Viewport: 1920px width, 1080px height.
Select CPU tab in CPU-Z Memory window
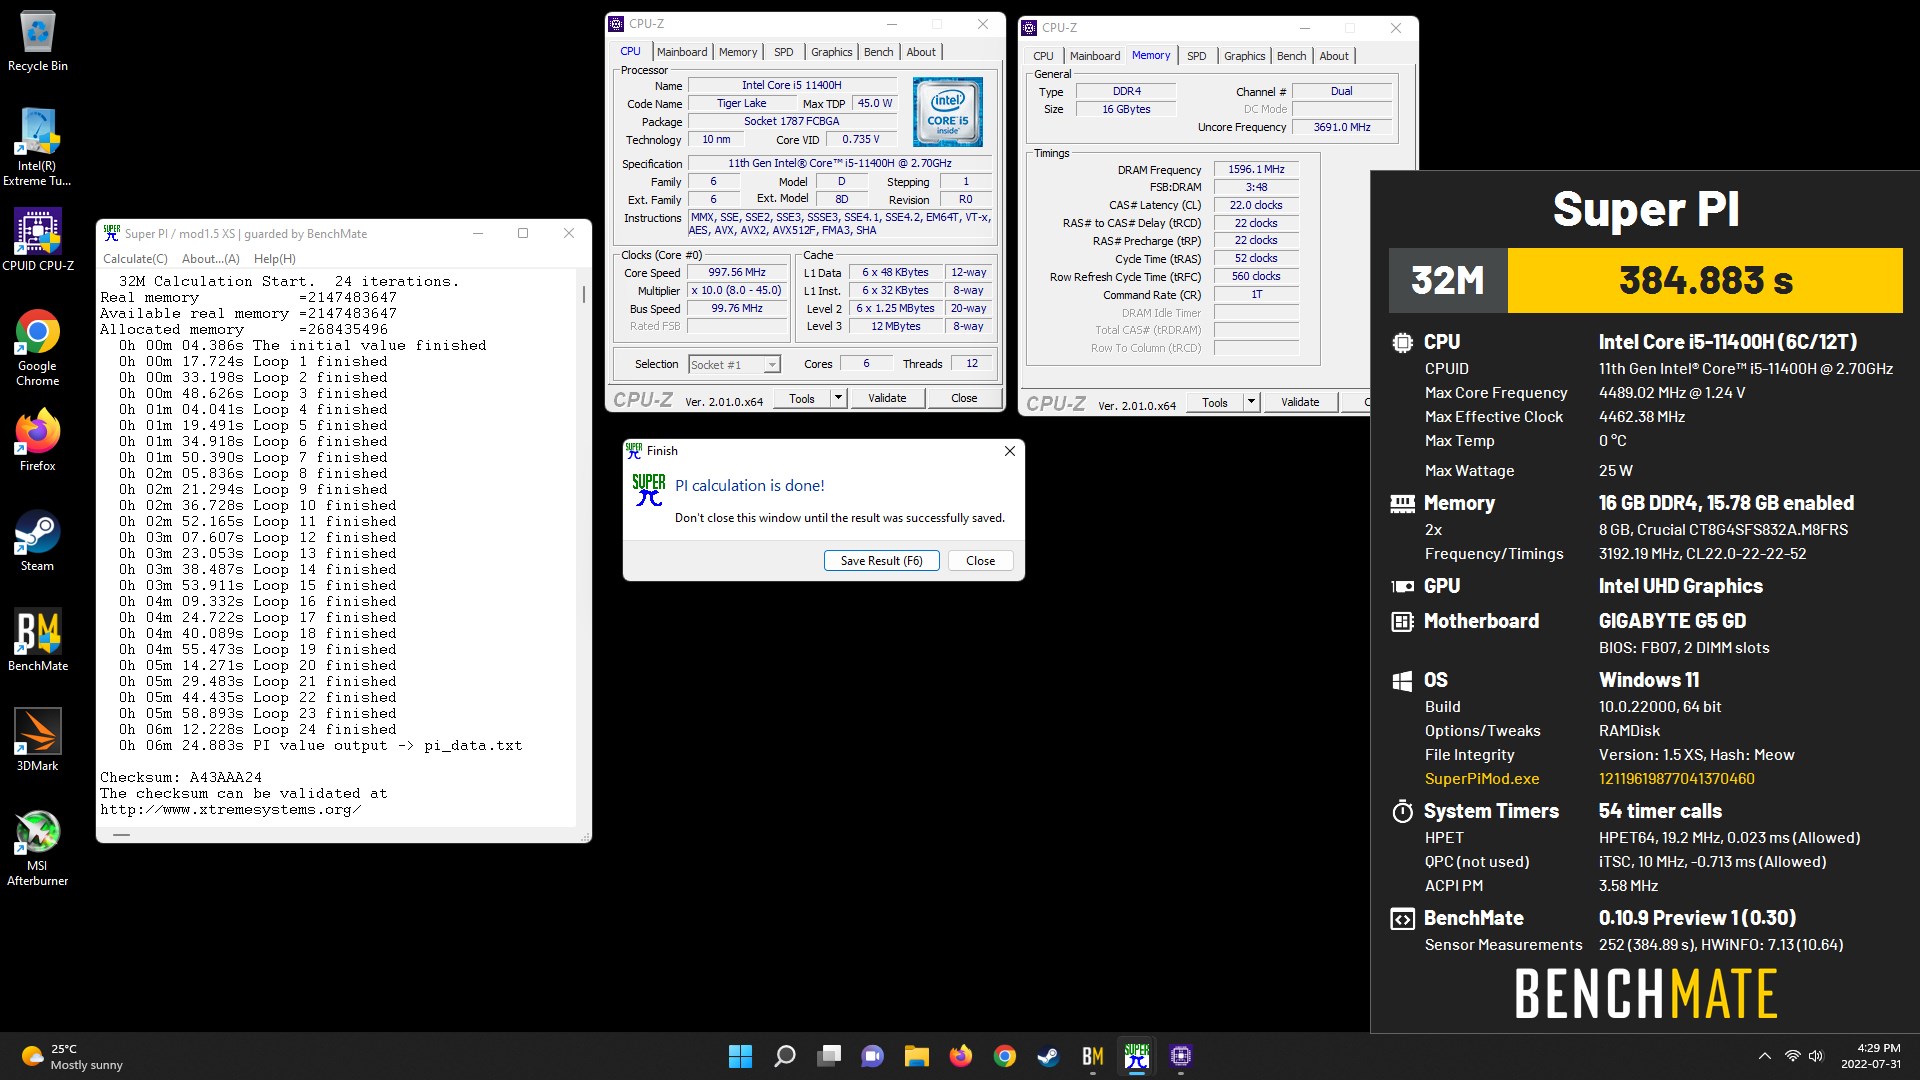1043,56
